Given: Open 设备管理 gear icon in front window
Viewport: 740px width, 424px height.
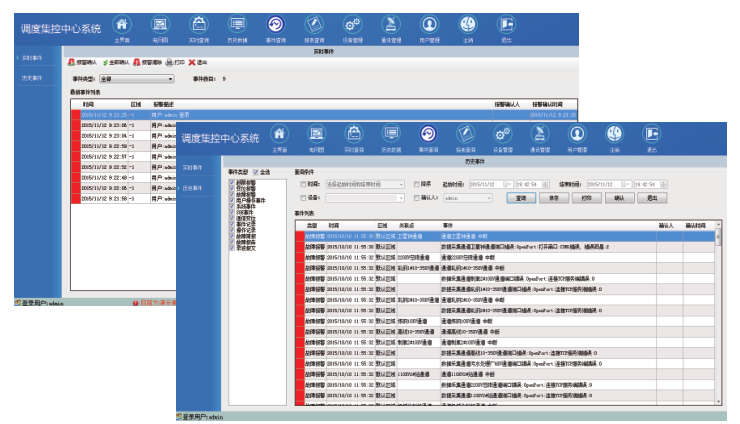Looking at the screenshot, I should tap(502, 134).
